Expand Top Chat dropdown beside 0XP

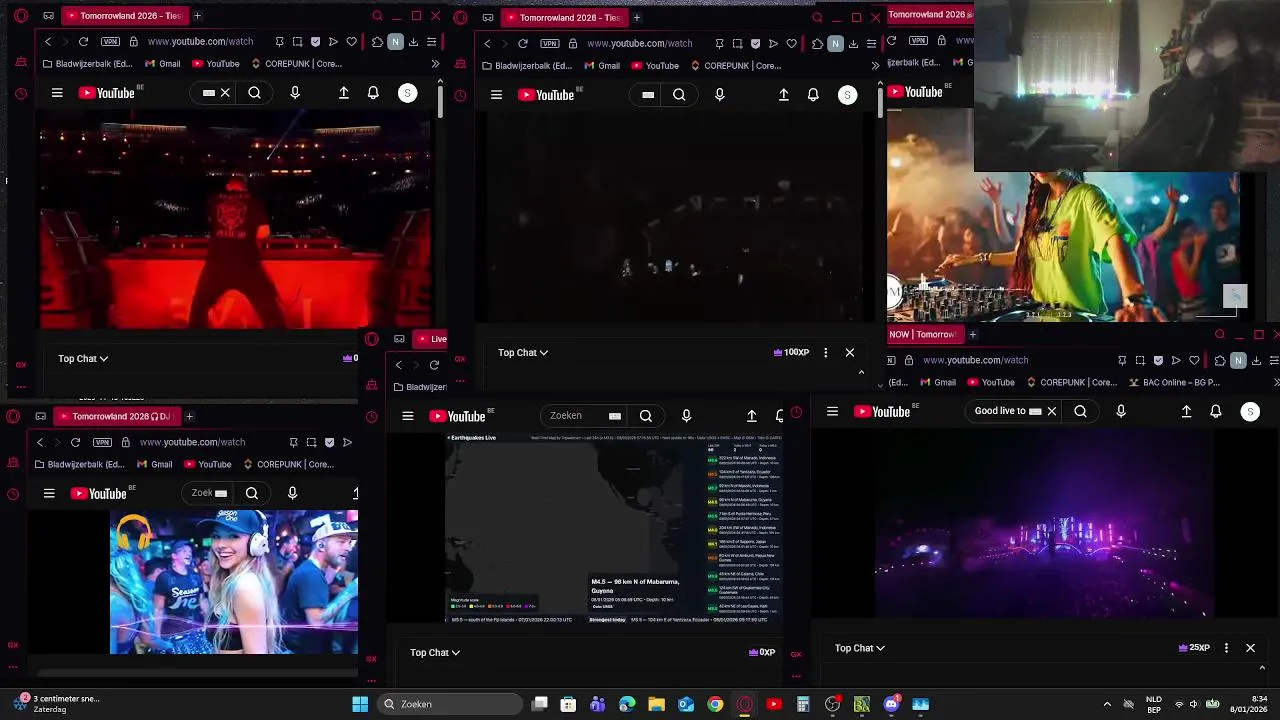coord(435,652)
